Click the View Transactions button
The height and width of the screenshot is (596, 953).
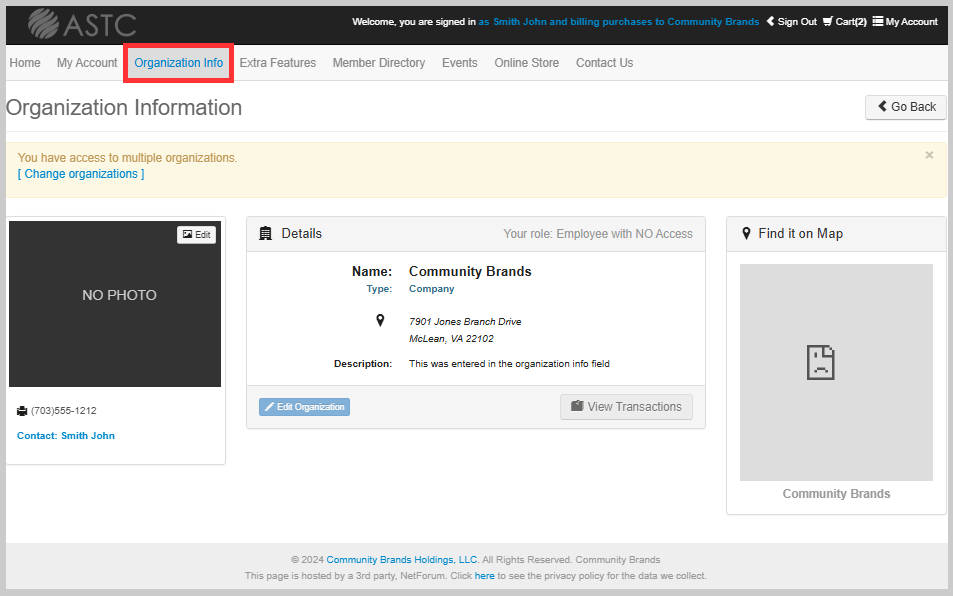(626, 407)
